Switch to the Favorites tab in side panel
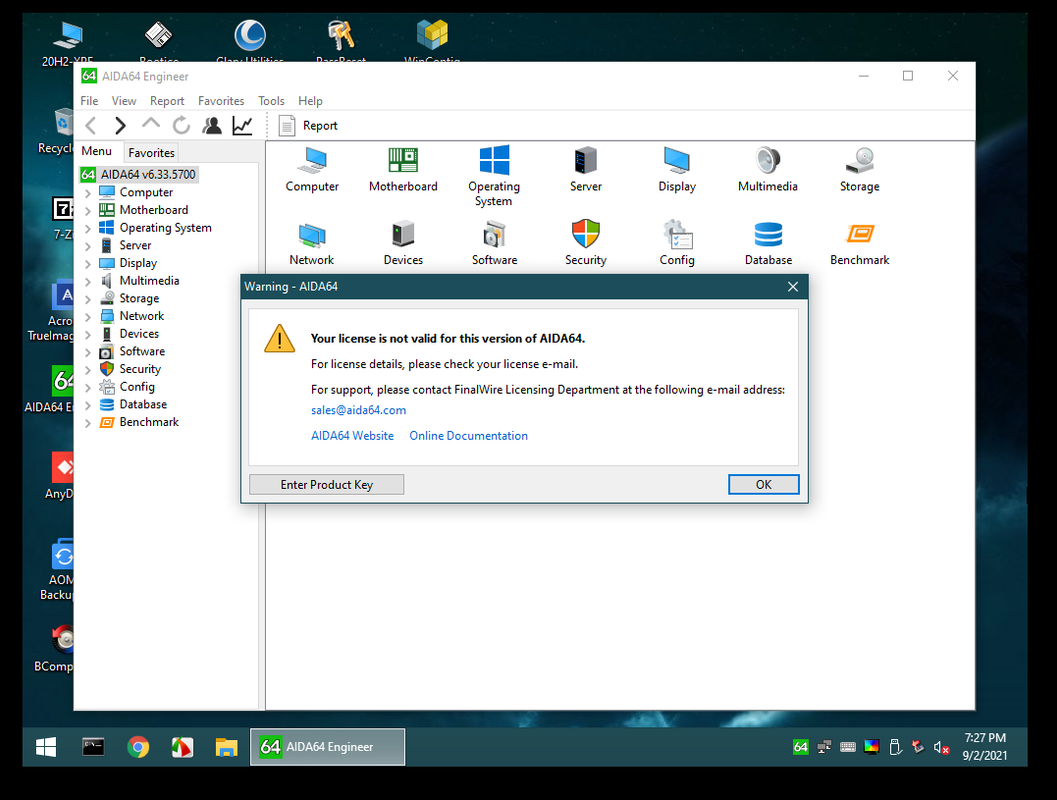 (151, 153)
